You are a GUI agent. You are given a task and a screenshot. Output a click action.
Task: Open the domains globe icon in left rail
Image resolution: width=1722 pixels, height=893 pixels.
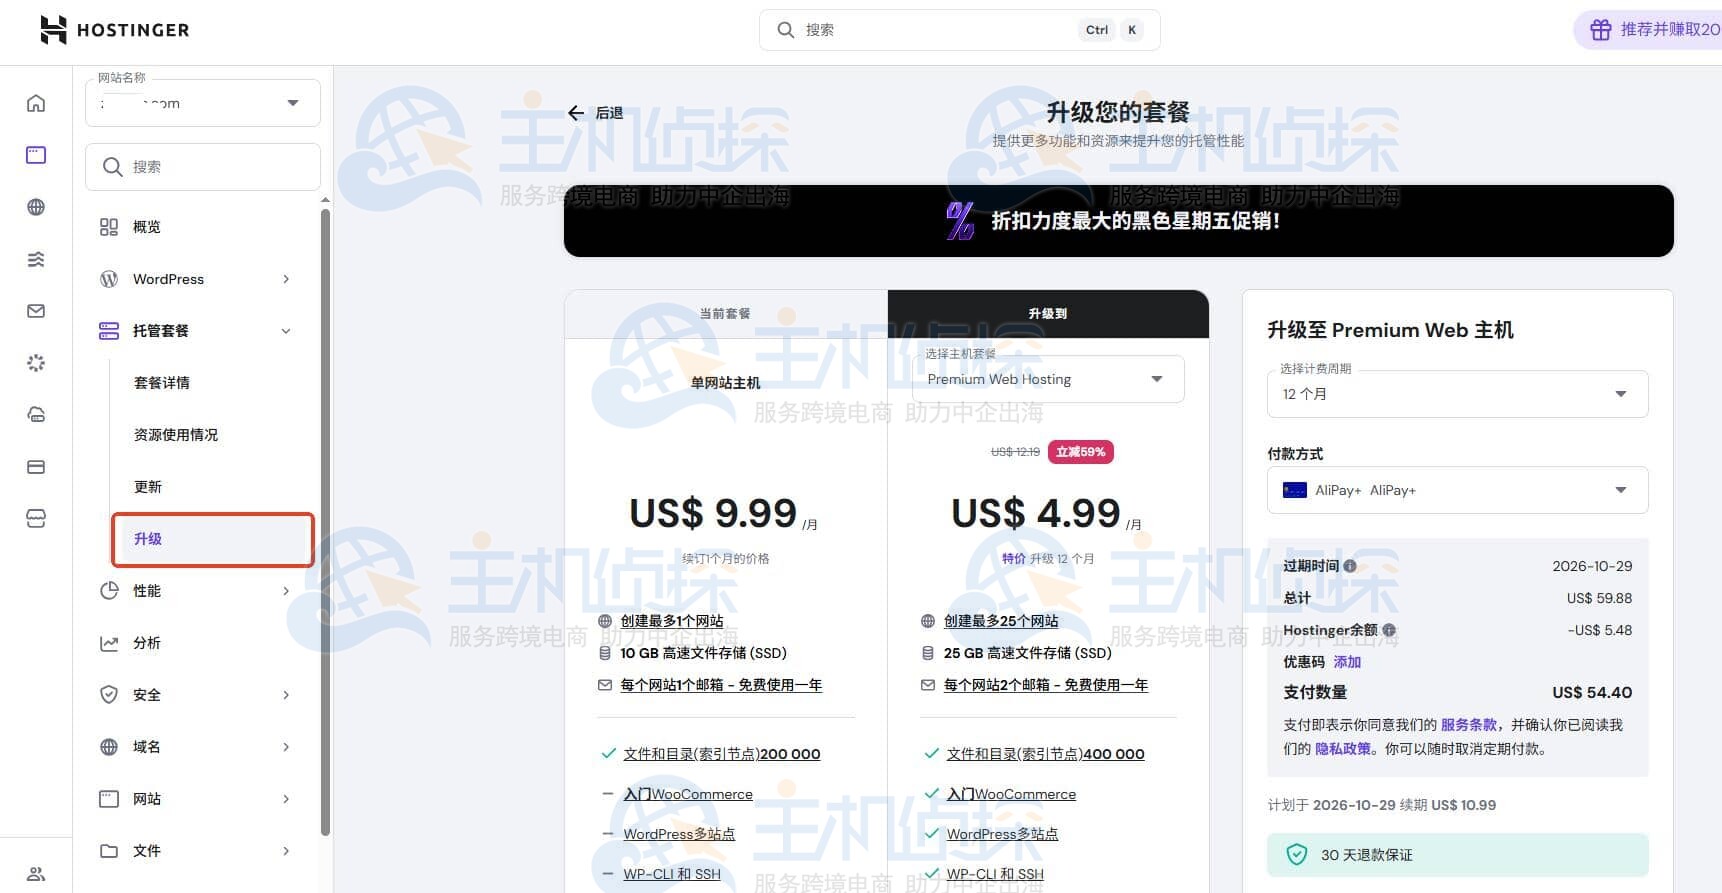[36, 207]
